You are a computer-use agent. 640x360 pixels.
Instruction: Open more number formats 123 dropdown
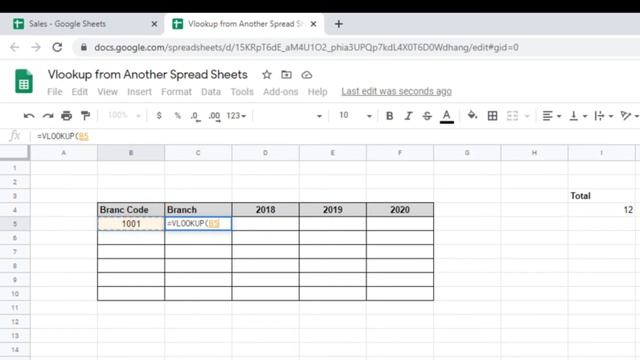[236, 116]
